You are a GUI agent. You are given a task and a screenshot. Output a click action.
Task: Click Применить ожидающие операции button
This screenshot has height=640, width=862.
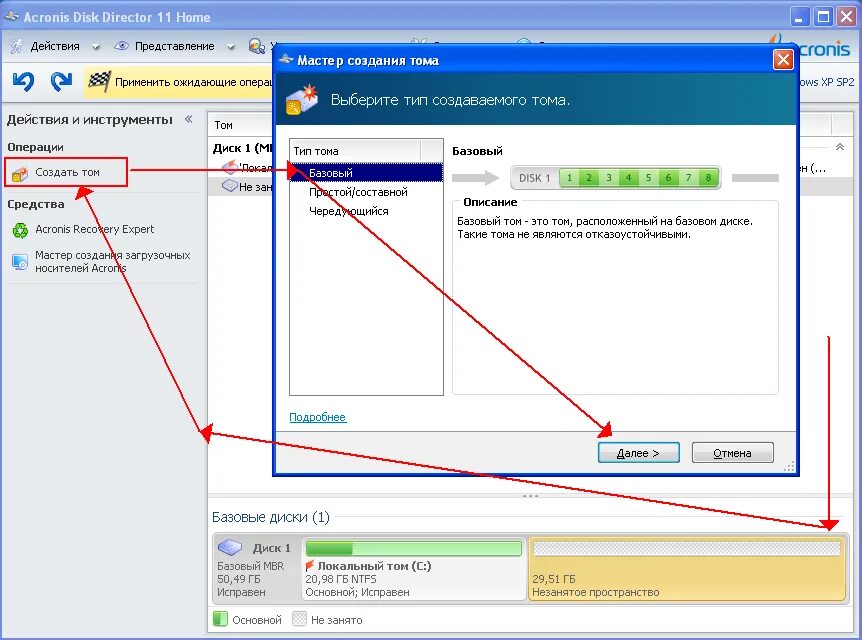tap(179, 82)
